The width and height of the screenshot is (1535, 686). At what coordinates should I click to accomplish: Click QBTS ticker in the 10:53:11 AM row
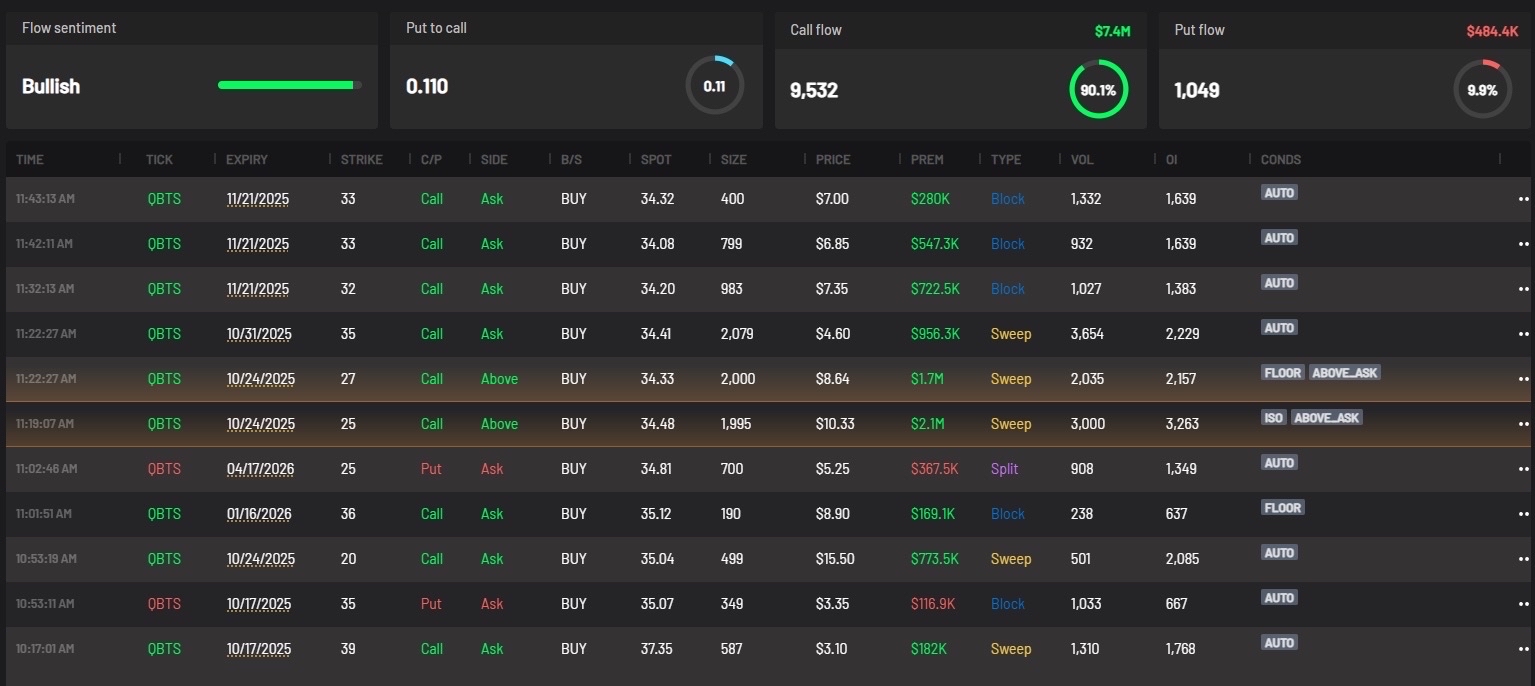pos(164,604)
